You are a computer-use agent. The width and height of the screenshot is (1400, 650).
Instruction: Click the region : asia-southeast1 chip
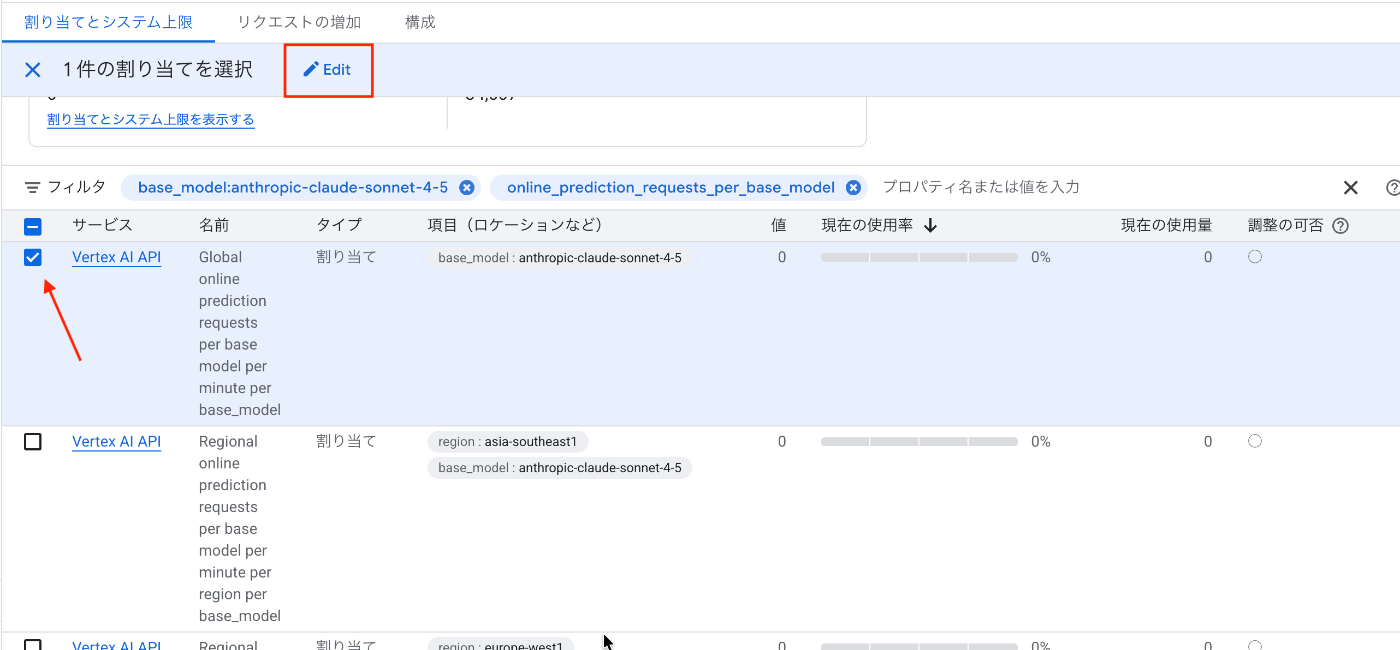click(x=509, y=441)
